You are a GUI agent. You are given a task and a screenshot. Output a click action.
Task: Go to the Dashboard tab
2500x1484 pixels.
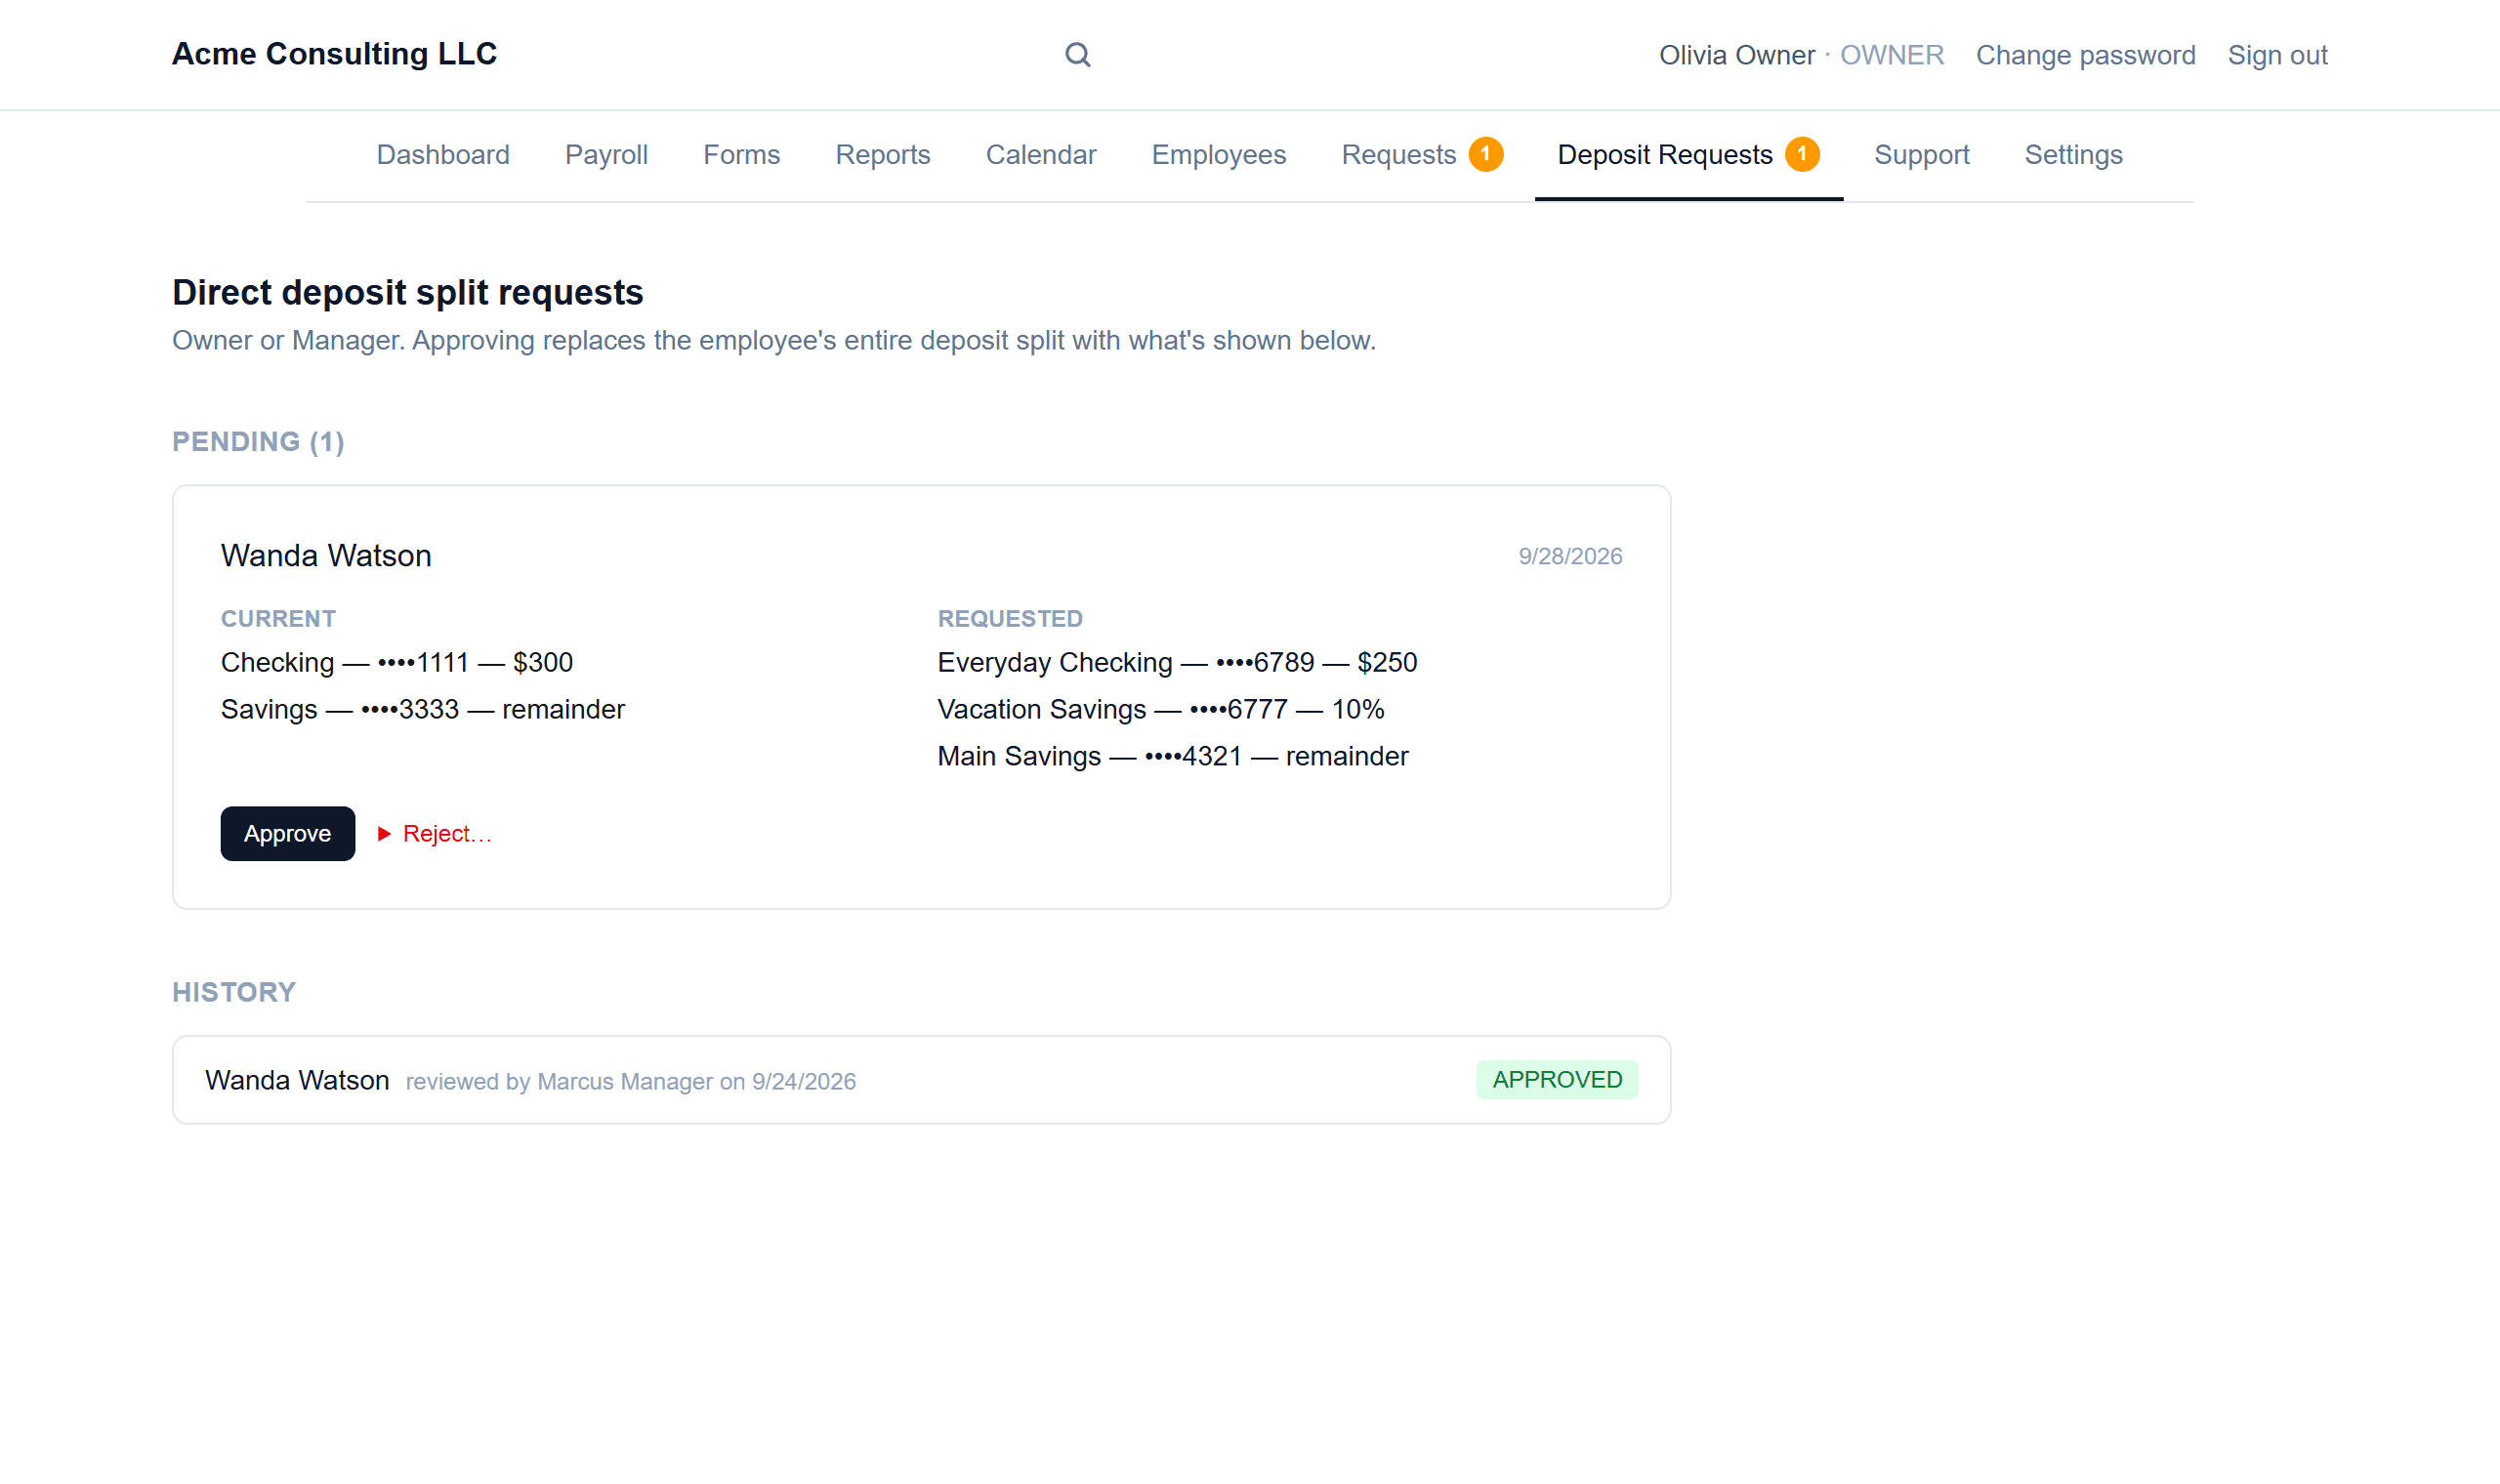tap(443, 155)
